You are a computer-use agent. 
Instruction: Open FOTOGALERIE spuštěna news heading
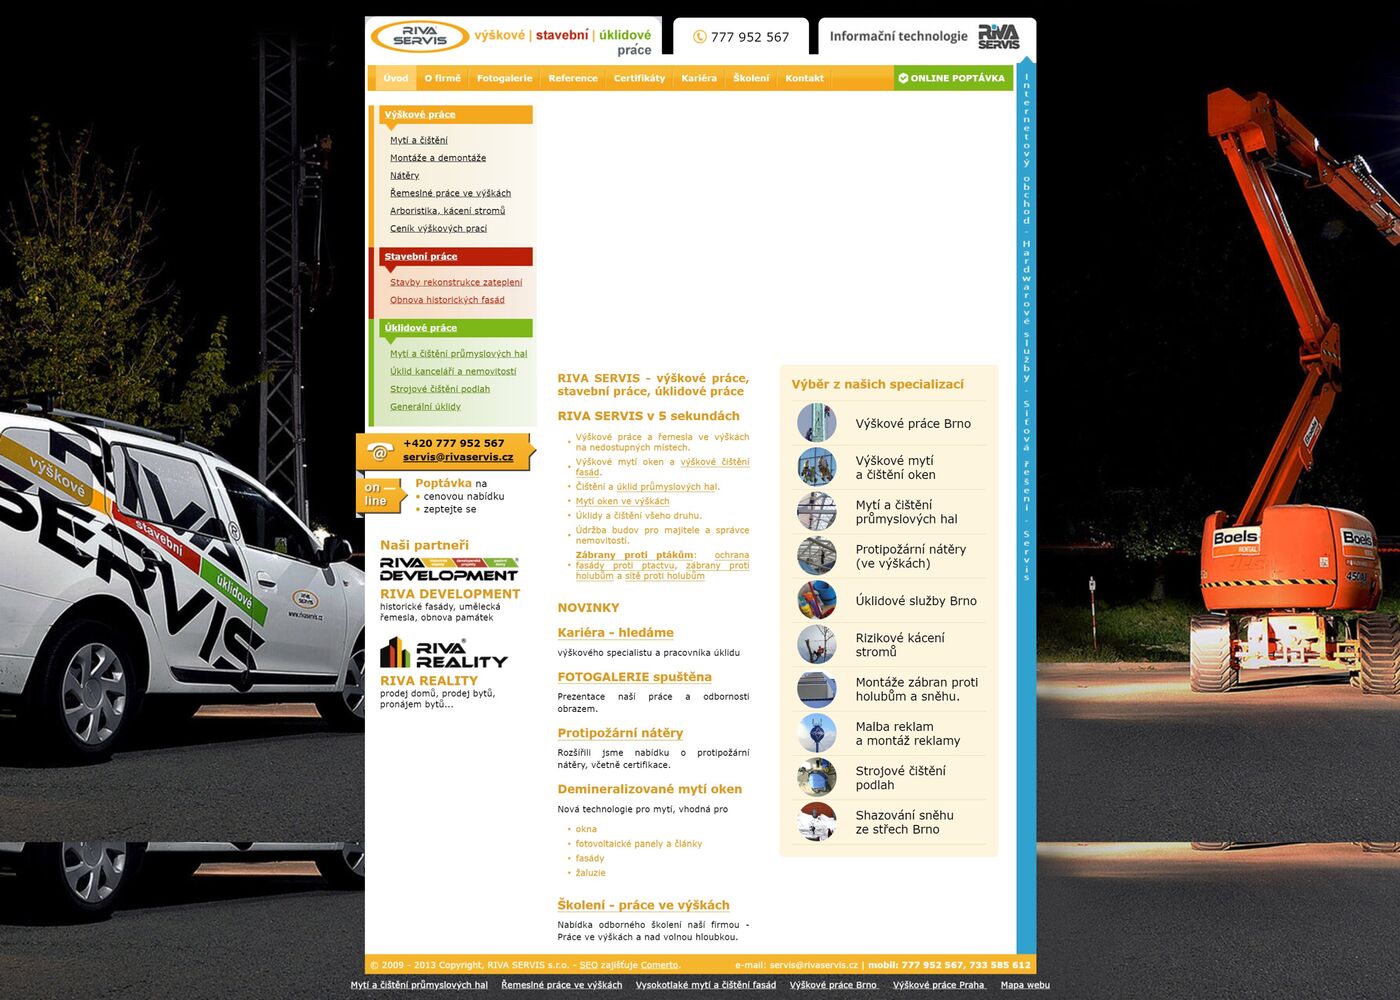634,677
